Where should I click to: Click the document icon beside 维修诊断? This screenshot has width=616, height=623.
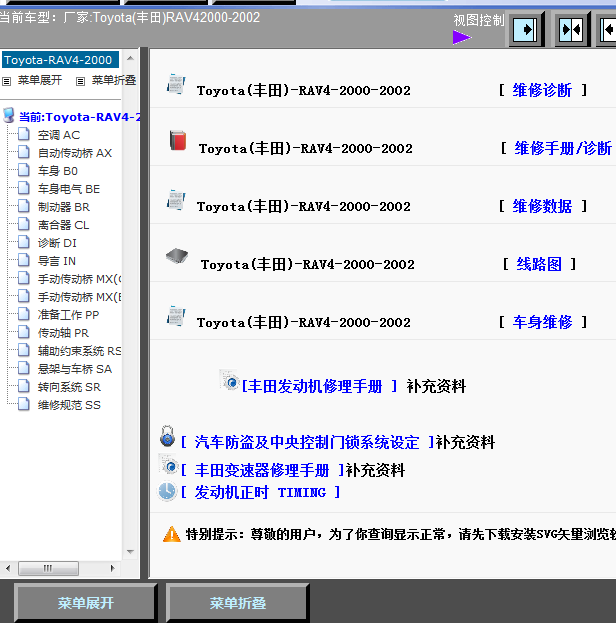pyautogui.click(x=176, y=84)
